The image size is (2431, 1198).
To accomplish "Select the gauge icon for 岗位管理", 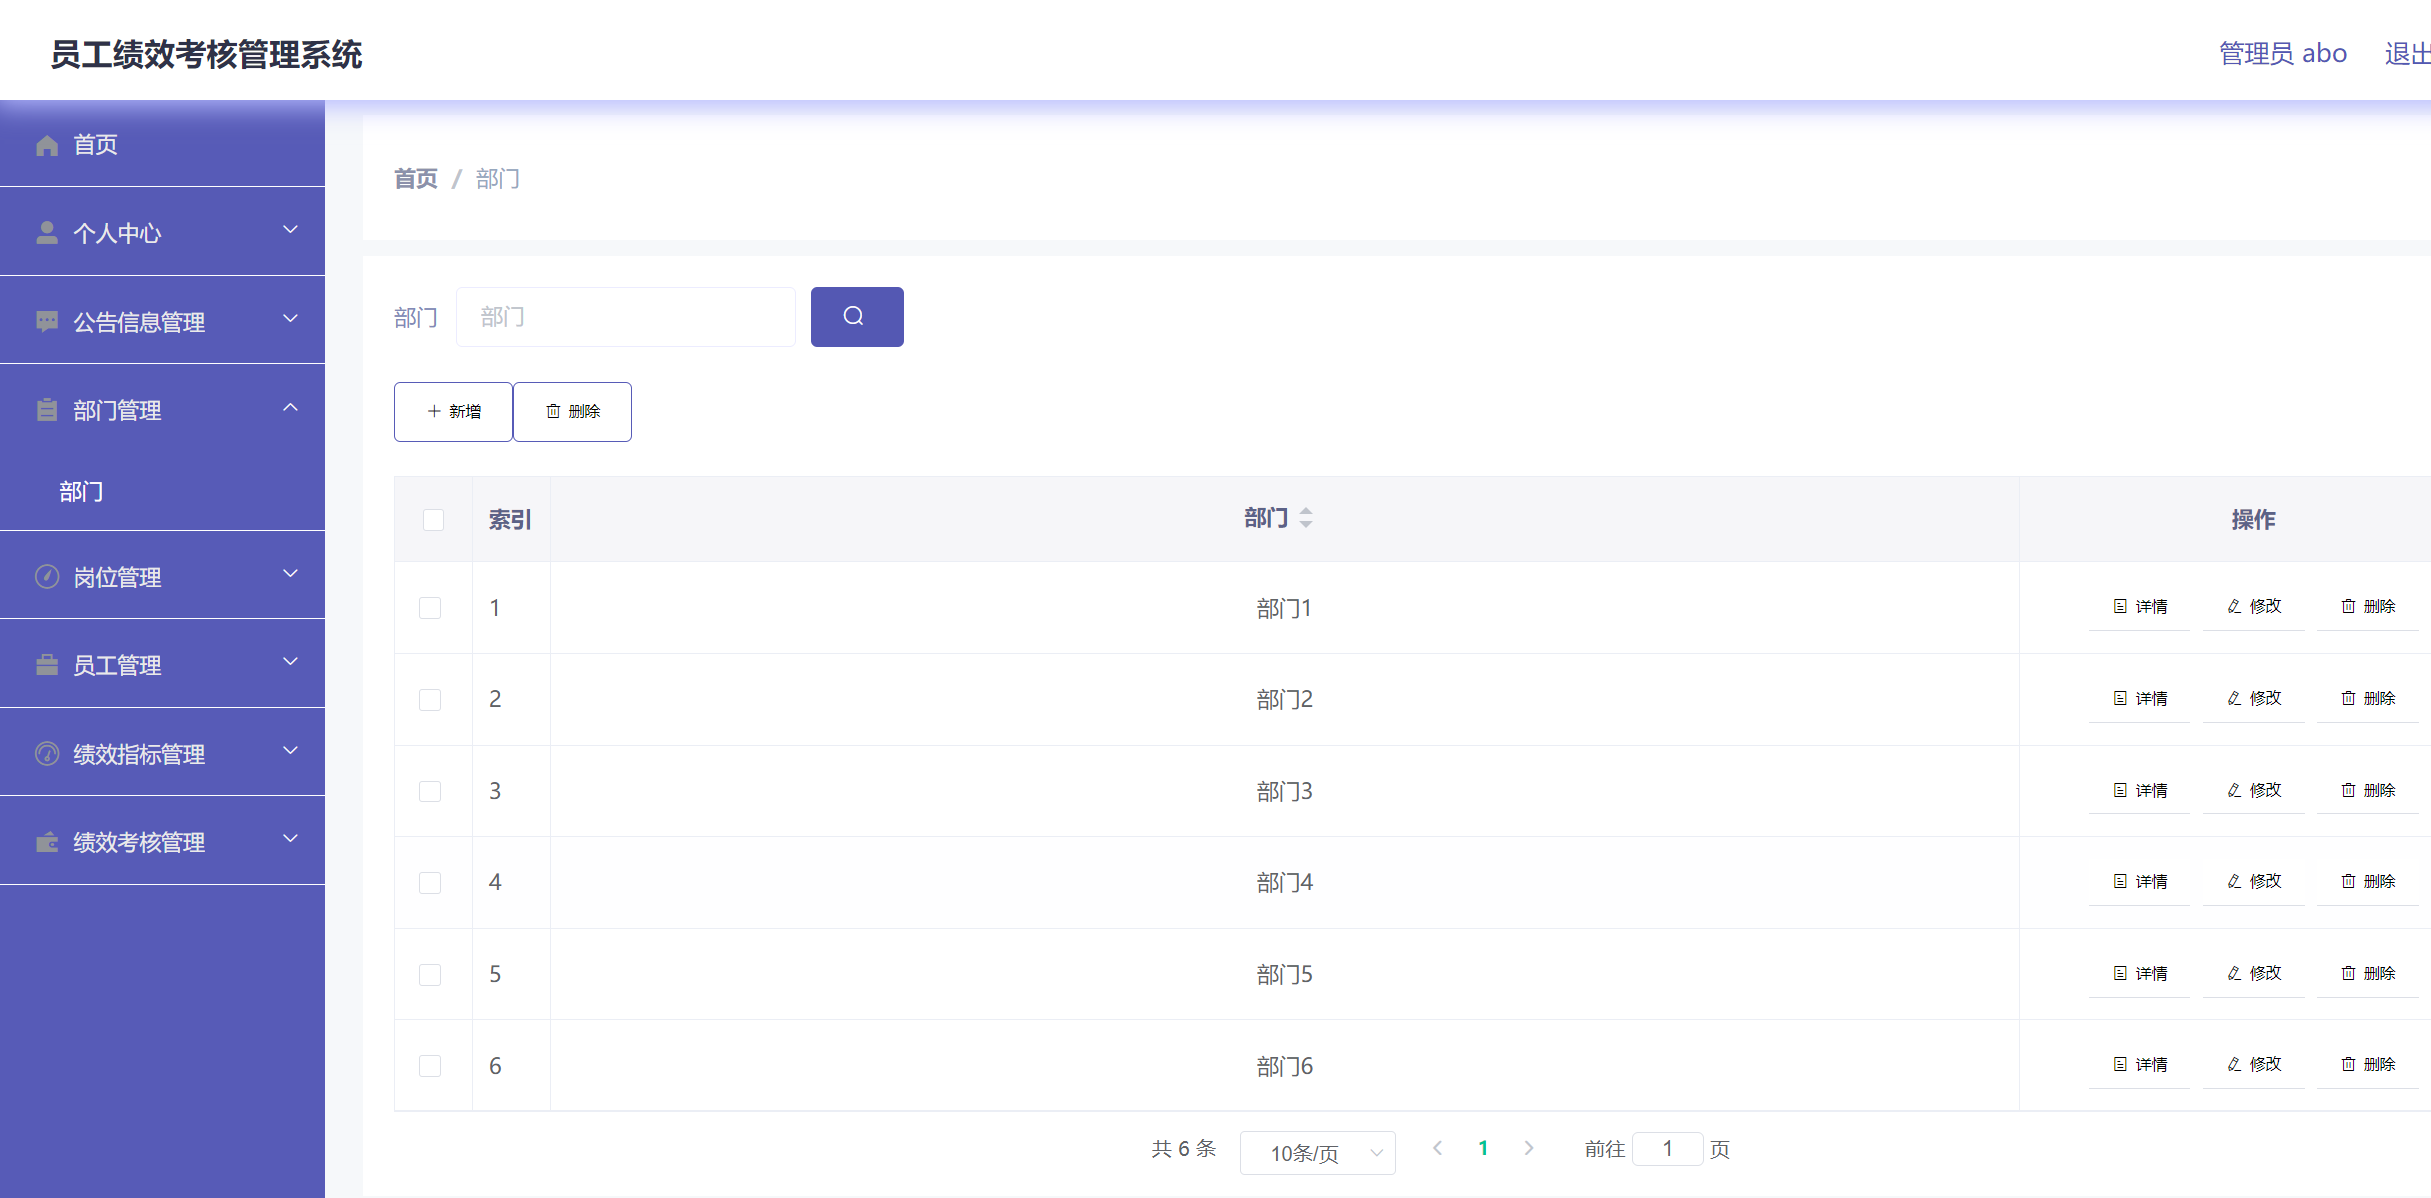I will pyautogui.click(x=46, y=576).
